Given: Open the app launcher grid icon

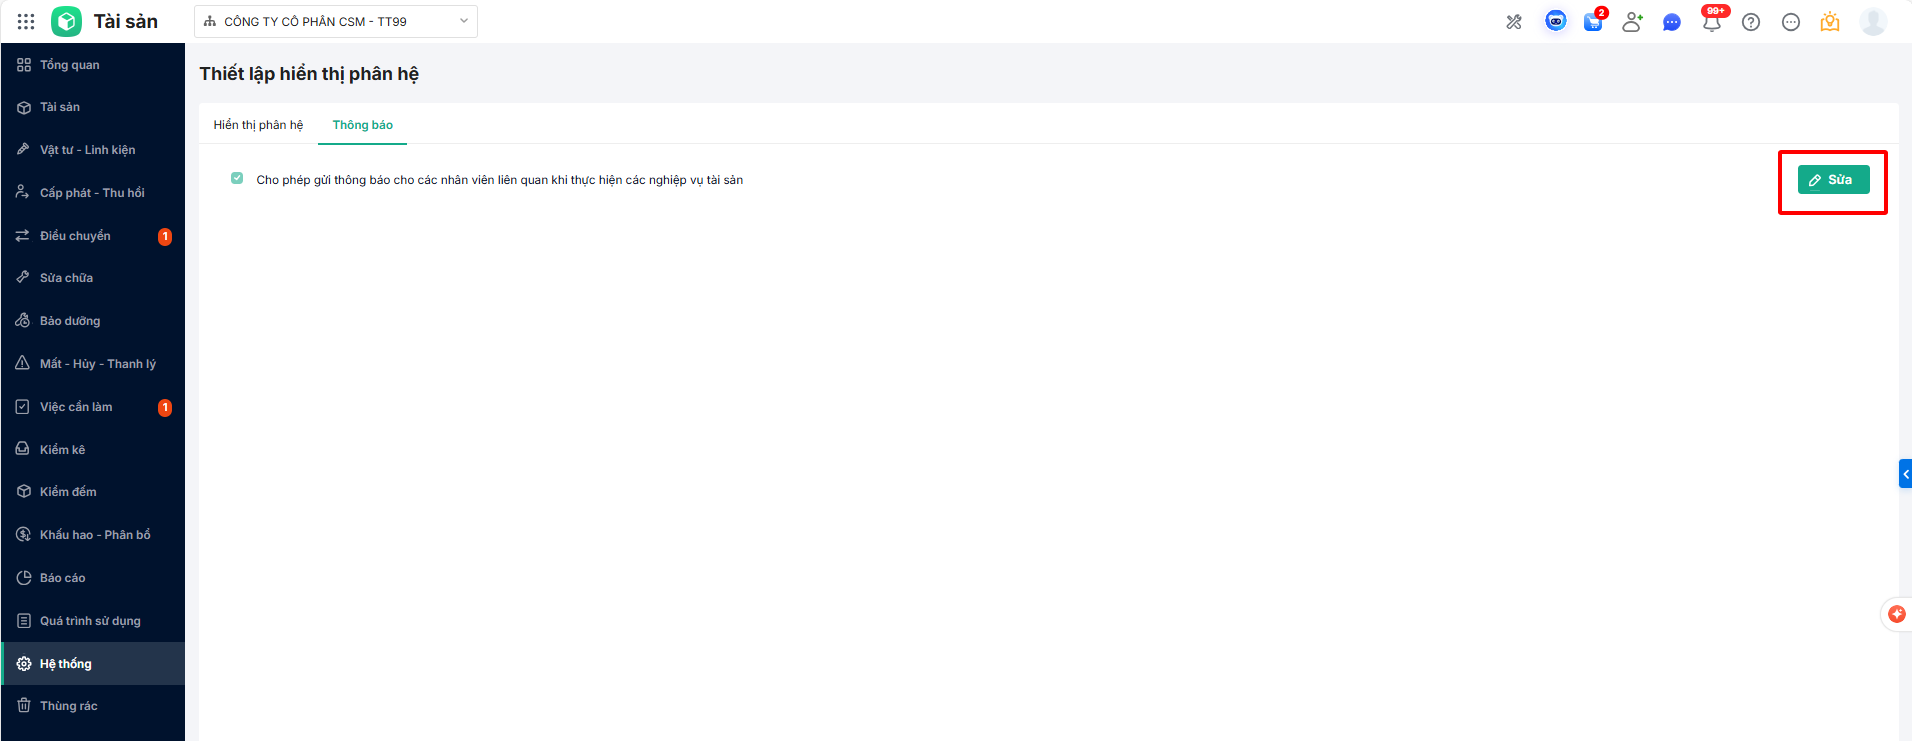Looking at the screenshot, I should click(x=26, y=21).
